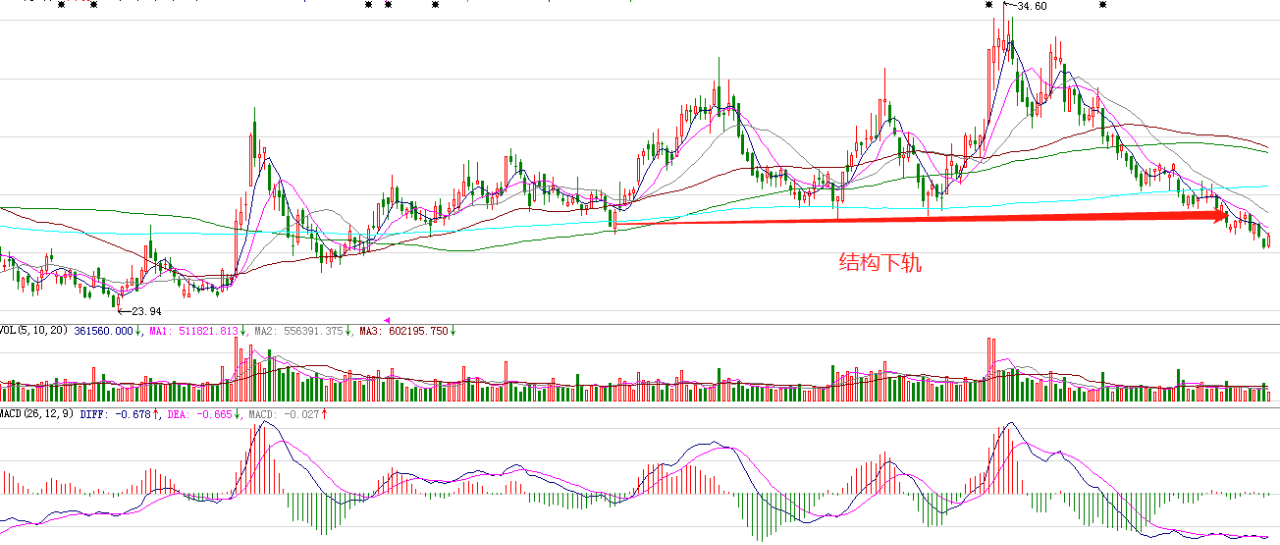Click the VOL(5,10,20) indicator label

tap(34, 331)
